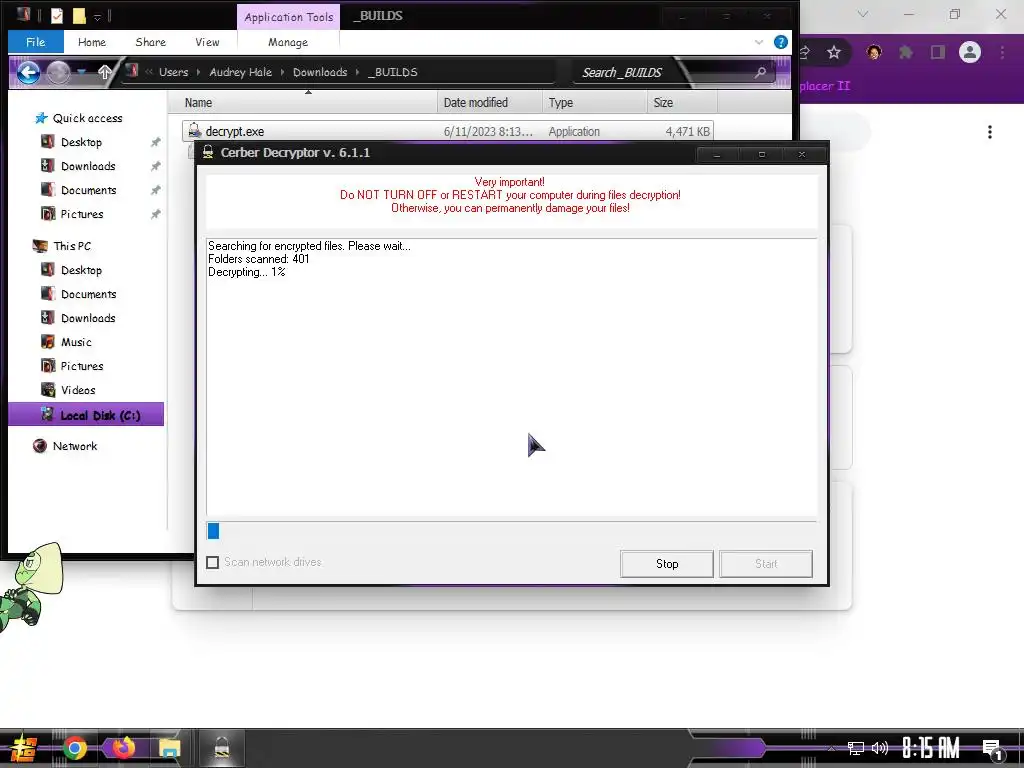Image resolution: width=1024 pixels, height=768 pixels.
Task: Open Explorer help via question mark icon
Action: click(780, 42)
